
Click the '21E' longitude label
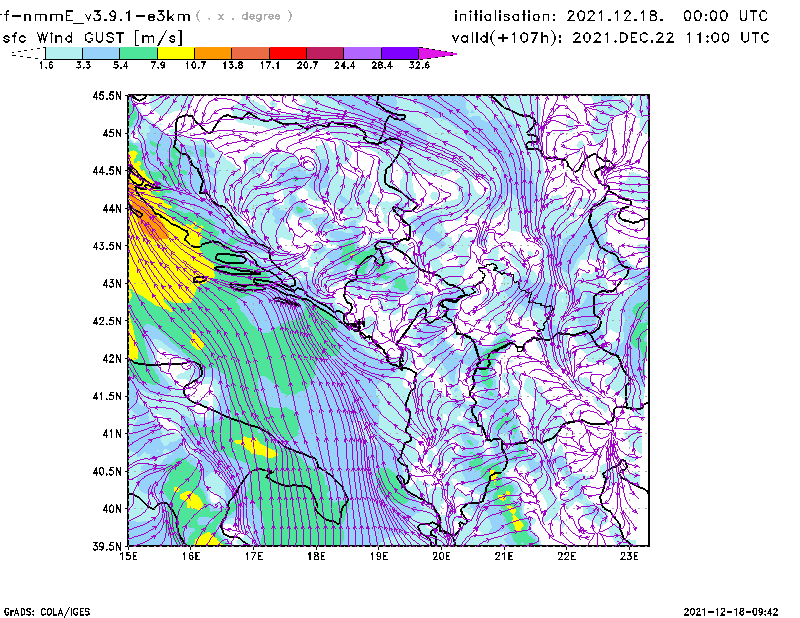(x=504, y=556)
